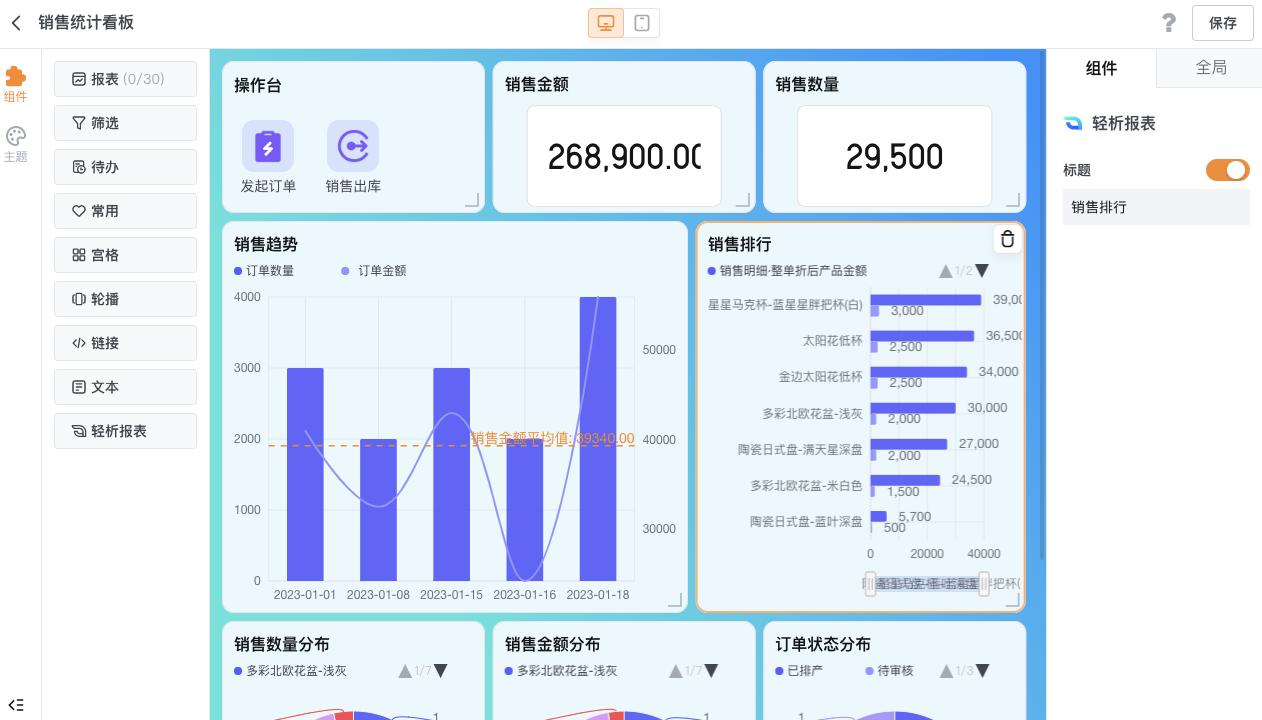Add a 待办 to-do component
This screenshot has height=720, width=1262.
[125, 167]
